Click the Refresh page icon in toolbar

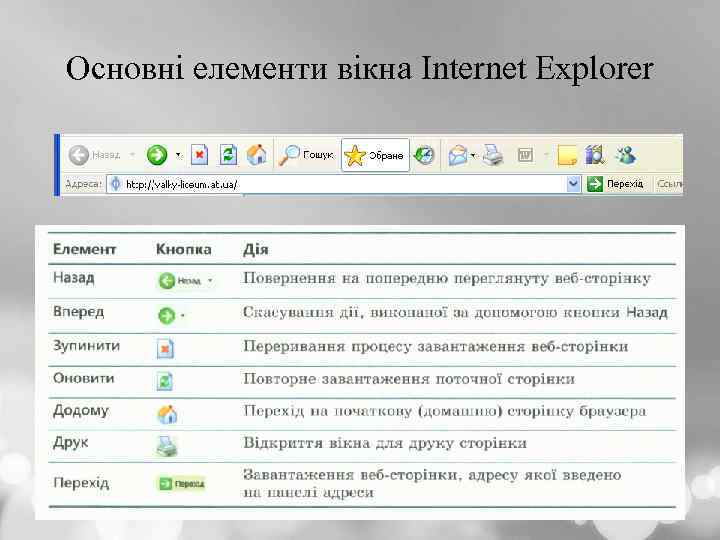click(x=228, y=155)
